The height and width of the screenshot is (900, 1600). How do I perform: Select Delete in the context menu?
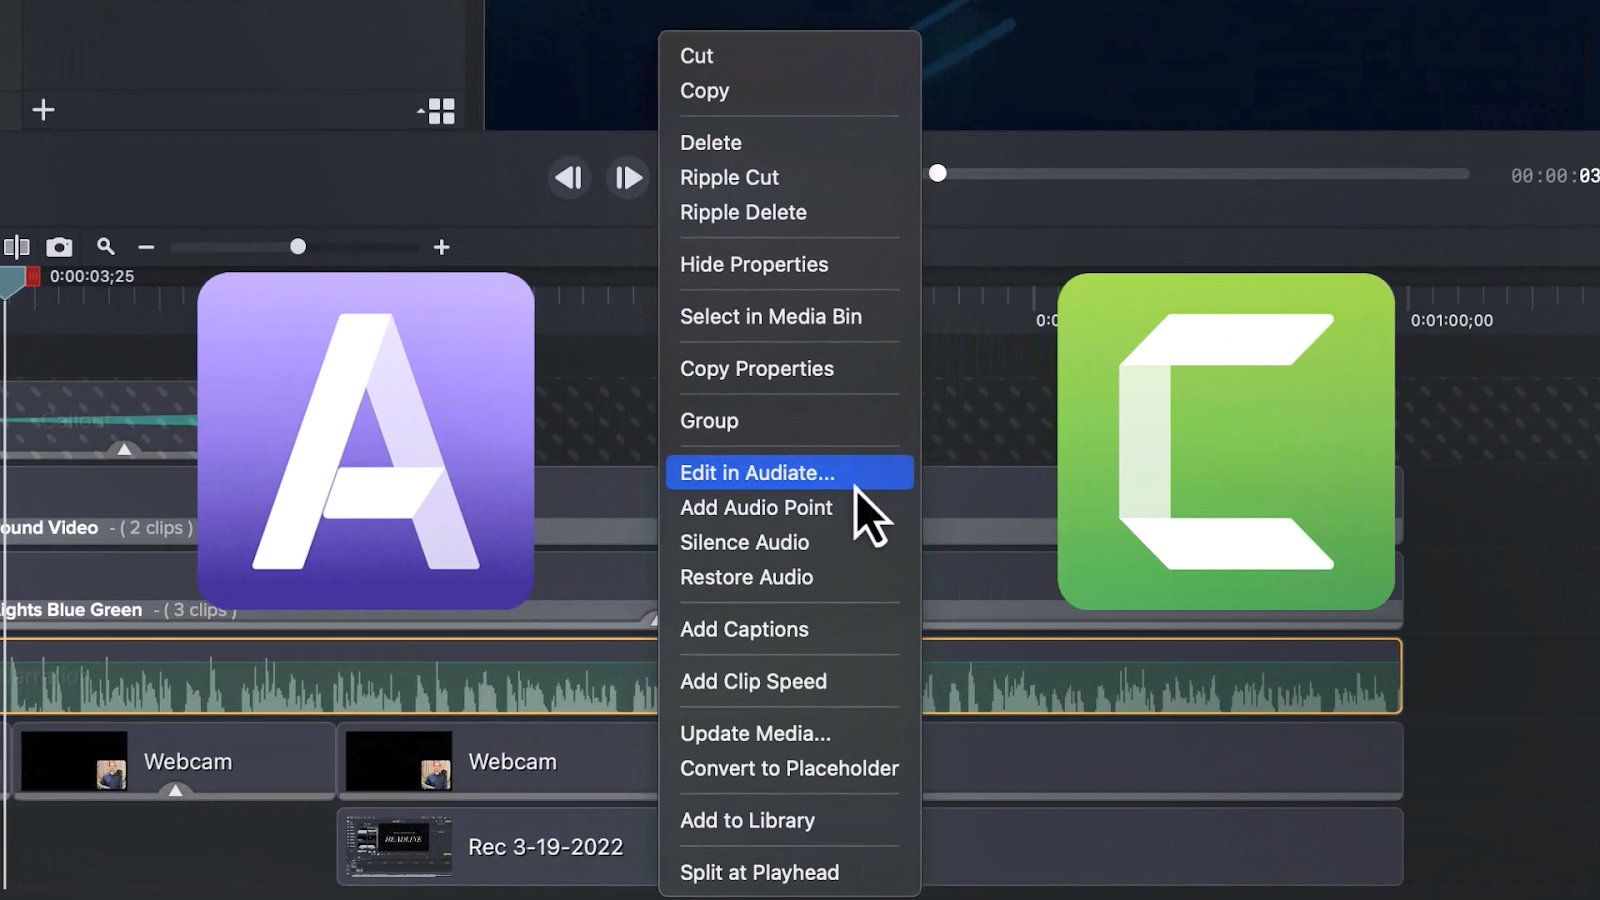pyautogui.click(x=710, y=143)
